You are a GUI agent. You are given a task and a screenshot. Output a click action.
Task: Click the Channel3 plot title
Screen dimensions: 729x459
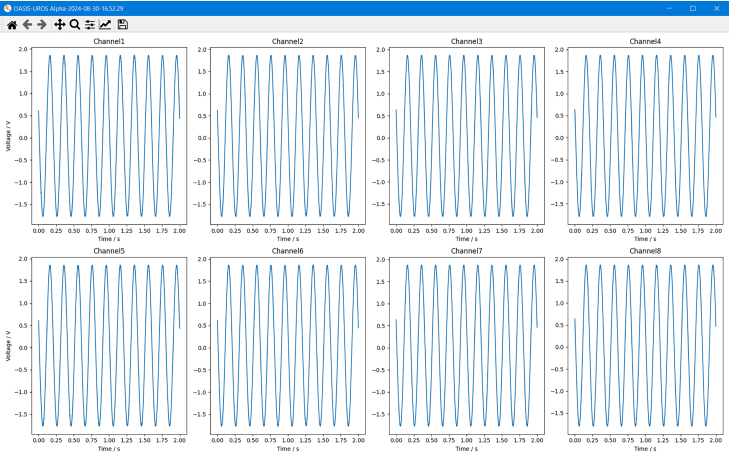(x=467, y=41)
